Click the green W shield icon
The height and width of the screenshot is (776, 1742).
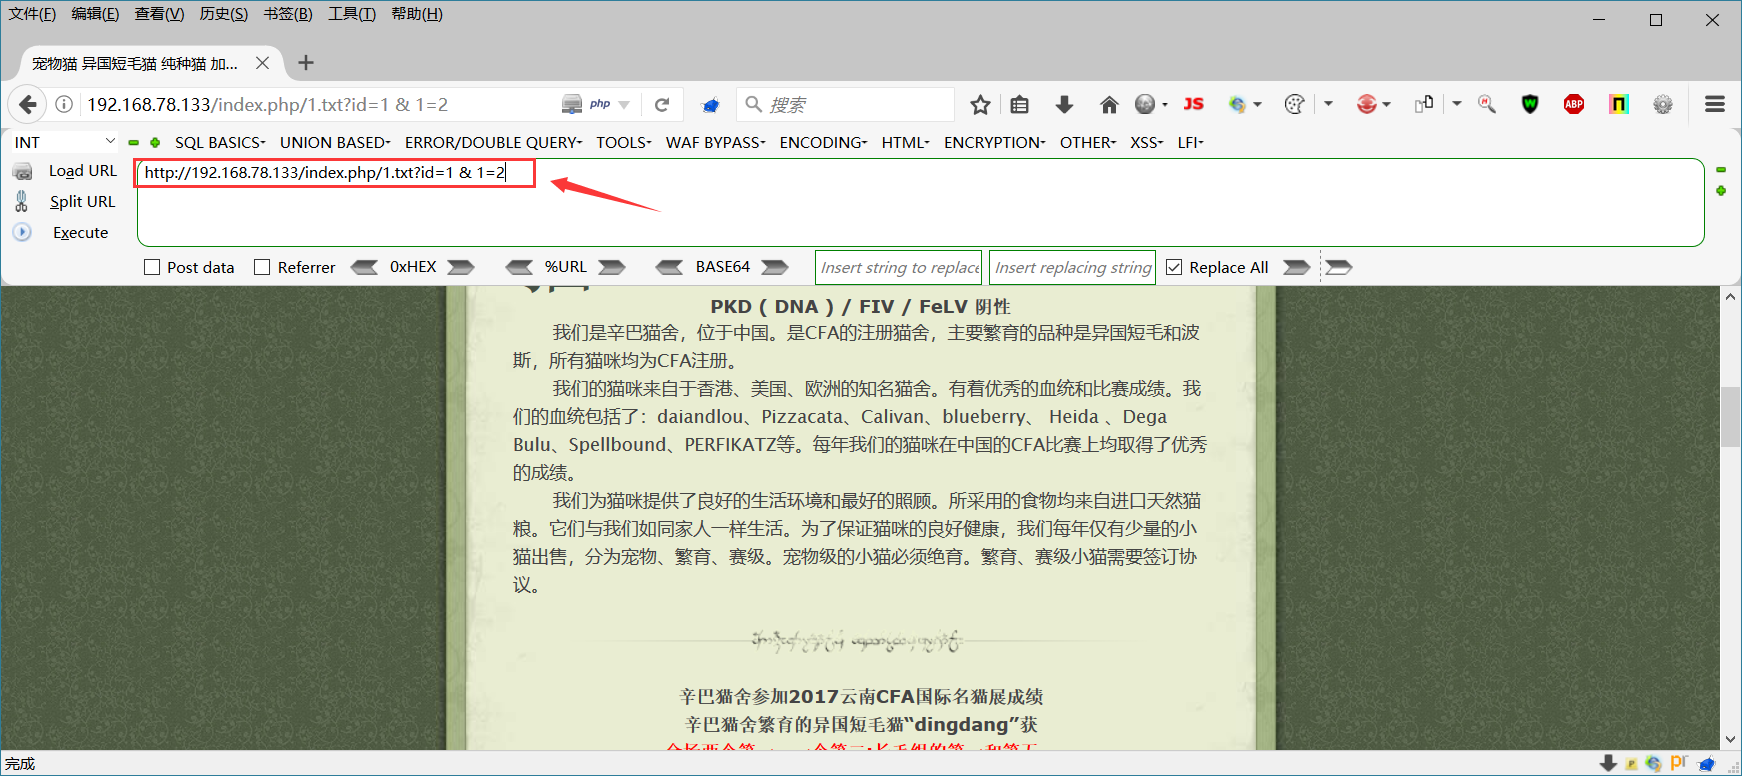tap(1530, 104)
